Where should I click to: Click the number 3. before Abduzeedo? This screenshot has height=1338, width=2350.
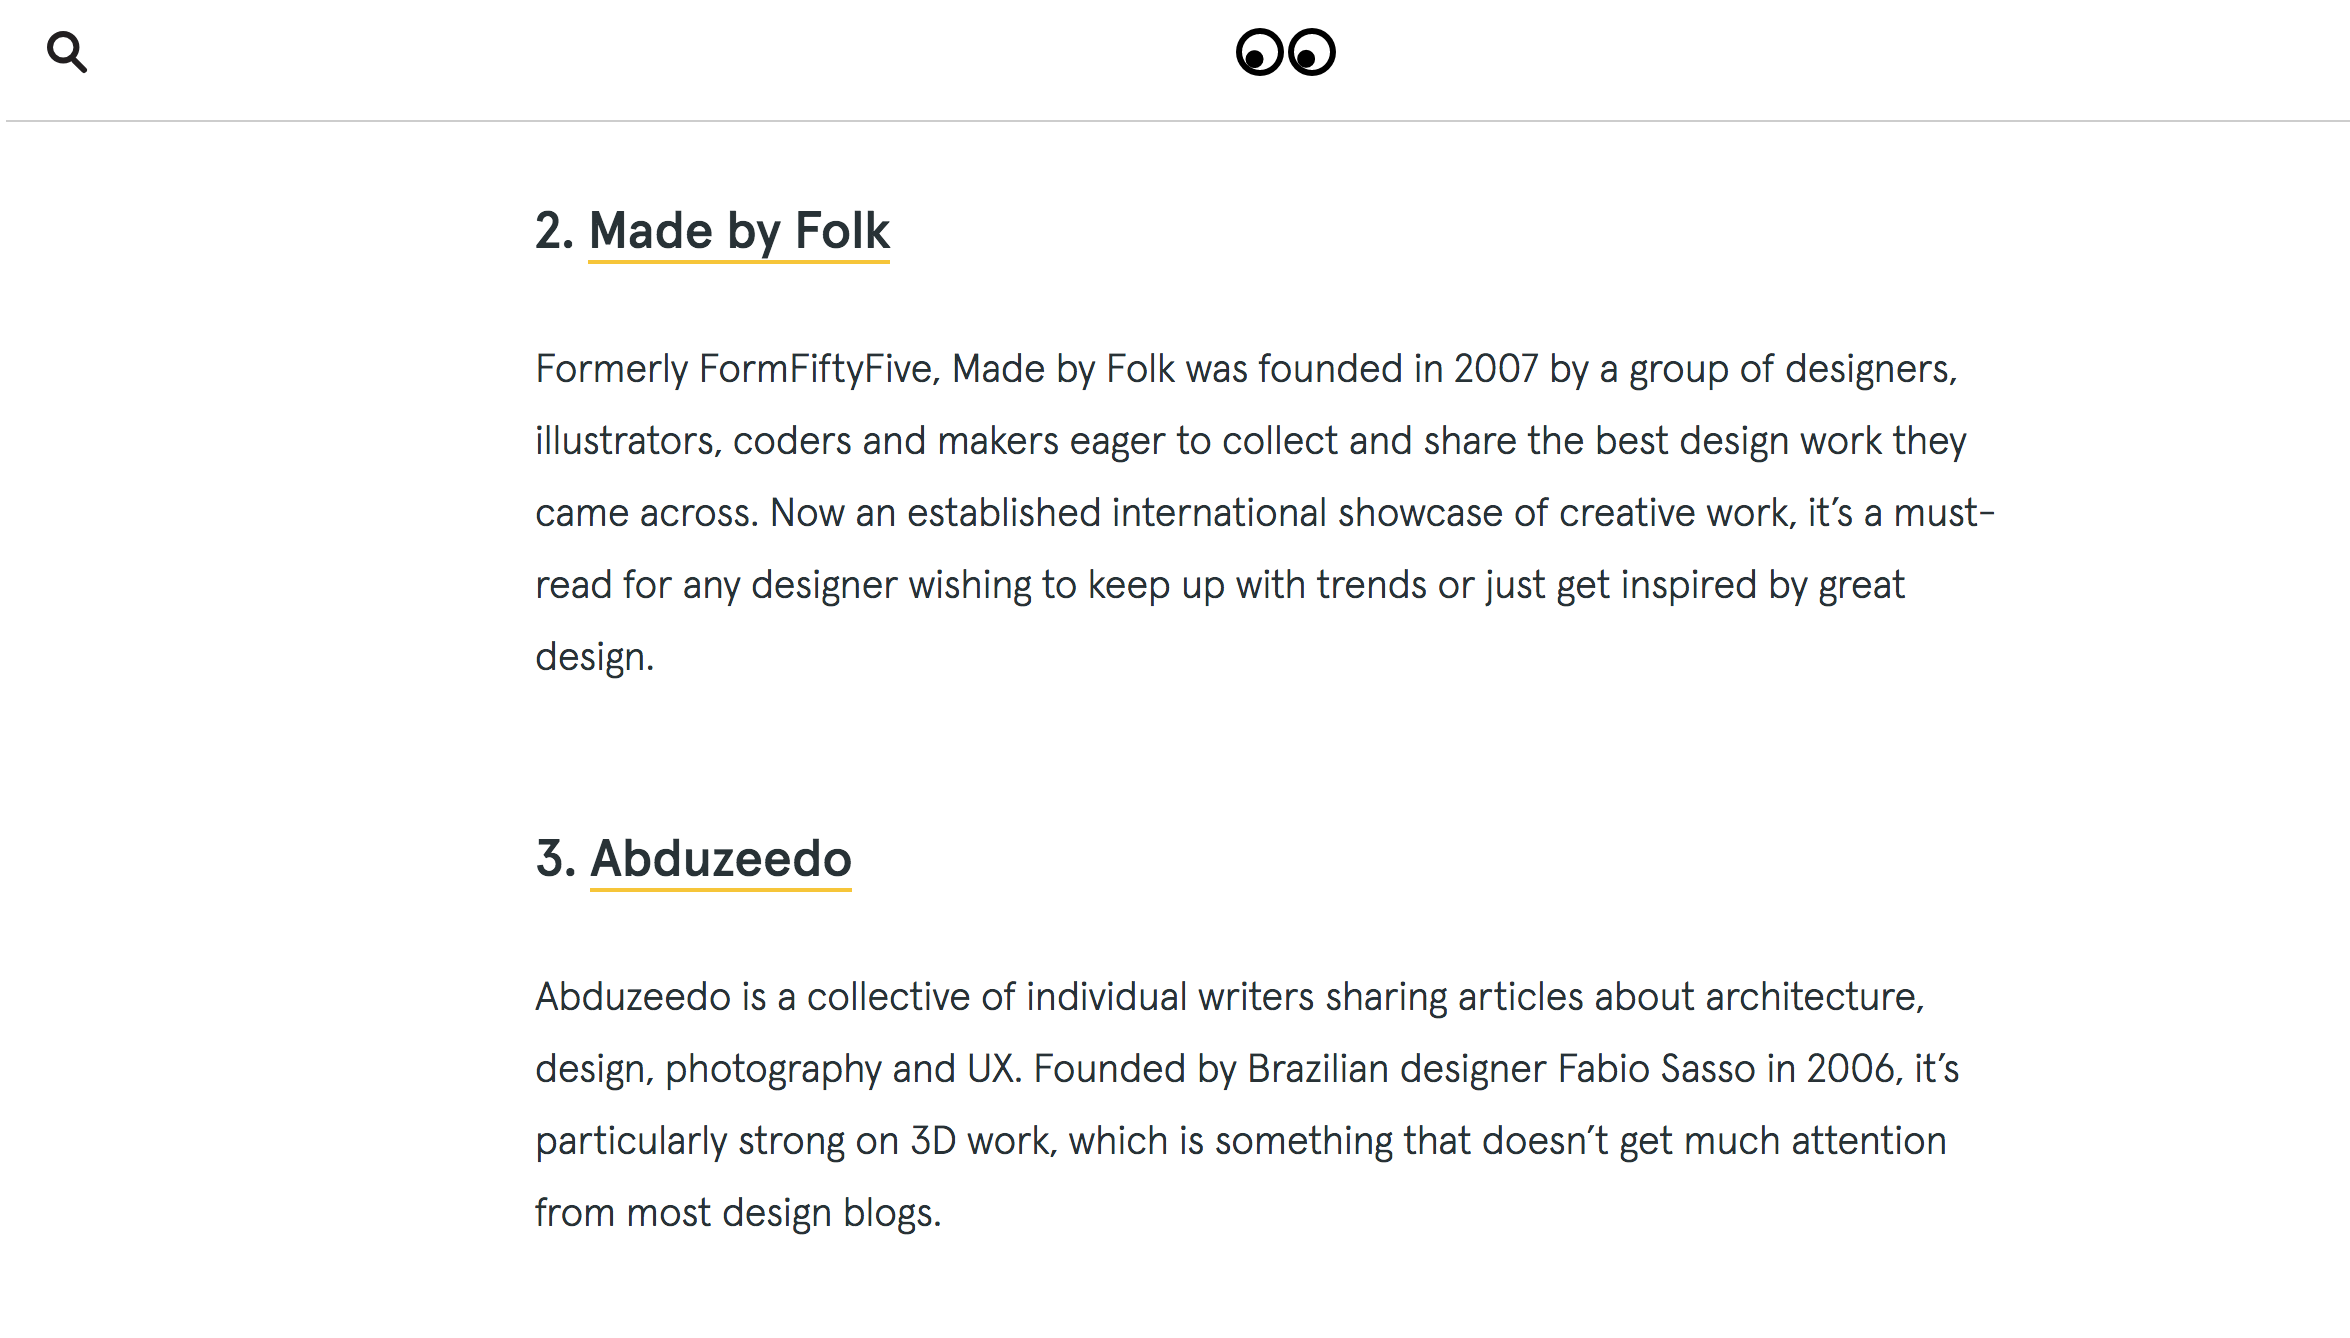pyautogui.click(x=556, y=859)
